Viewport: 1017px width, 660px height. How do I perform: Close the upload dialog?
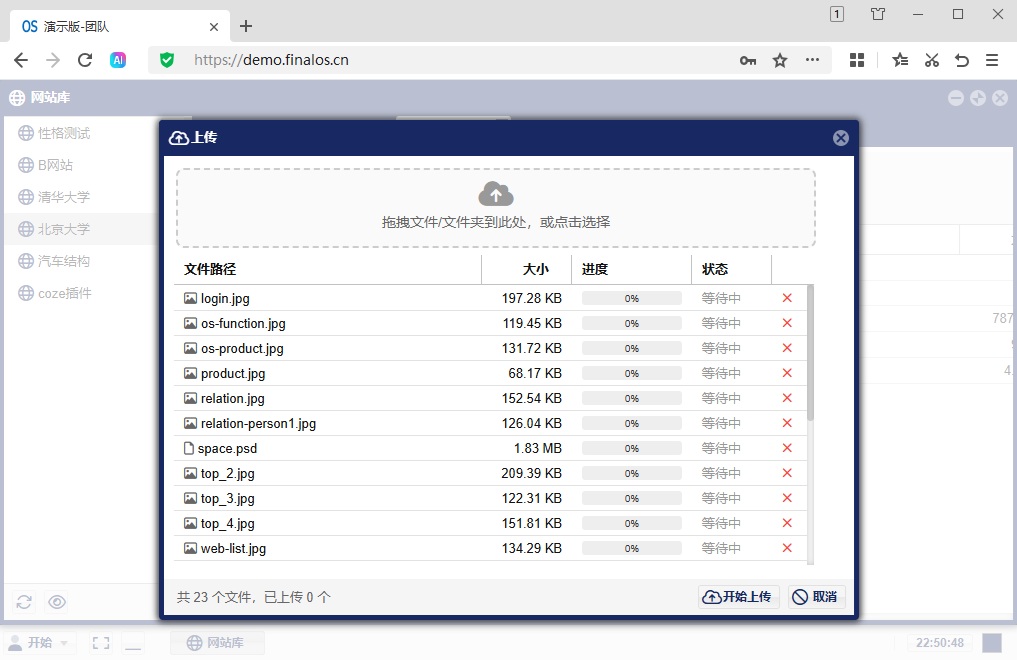click(x=841, y=138)
